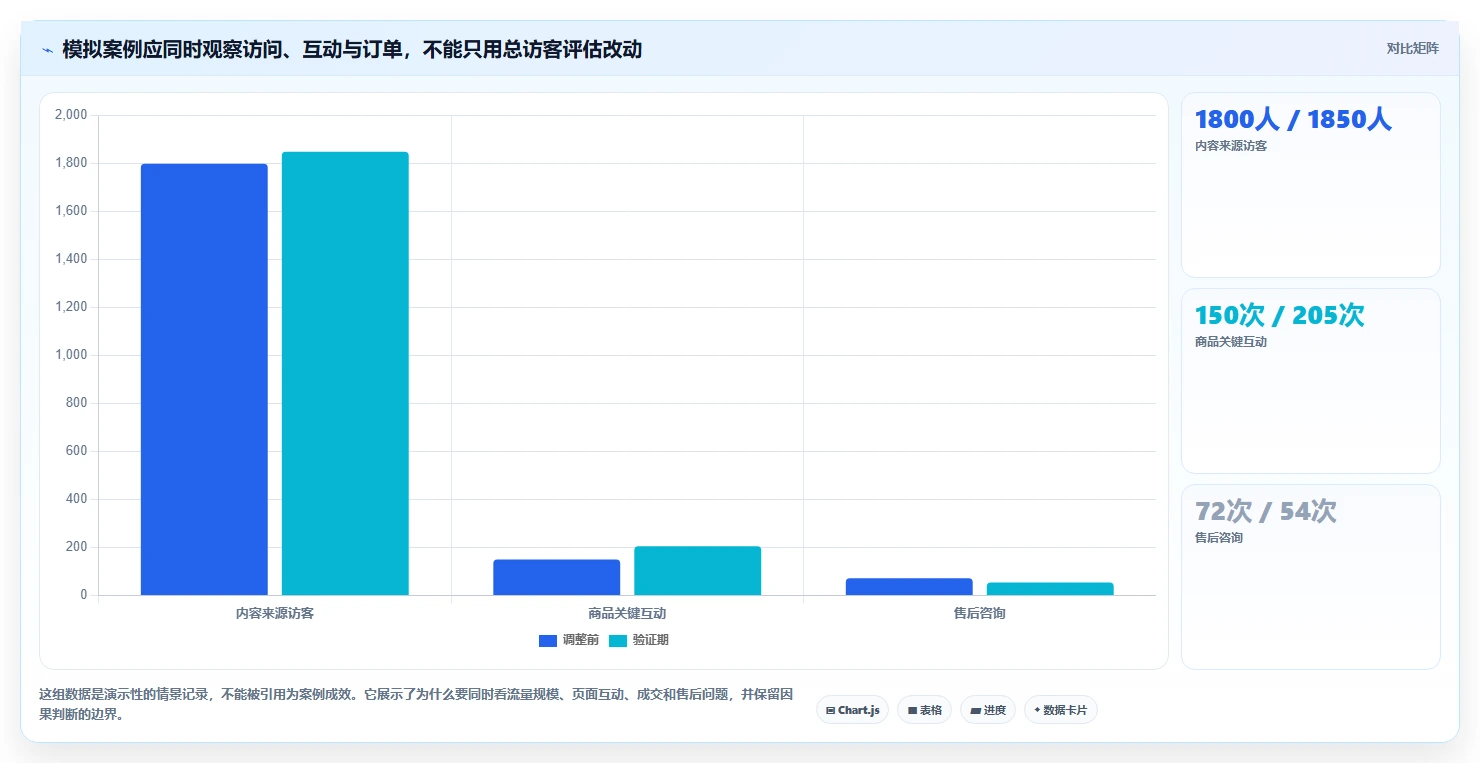
Task: Click the 1,000 y-axis tick label
Action: (x=71, y=355)
